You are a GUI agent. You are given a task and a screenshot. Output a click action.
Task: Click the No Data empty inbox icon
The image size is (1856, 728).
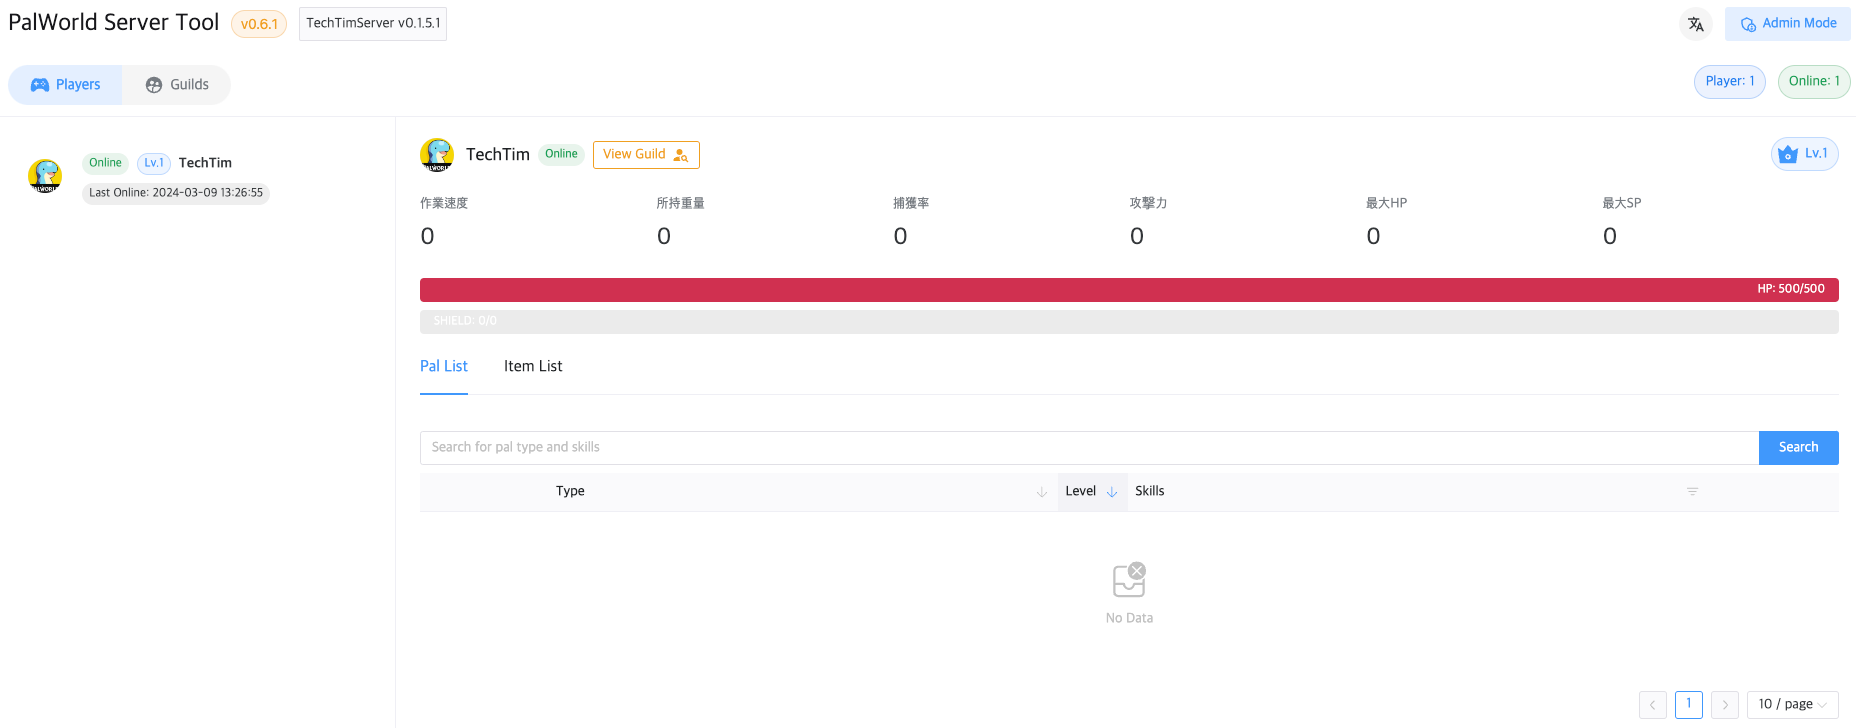[x=1129, y=580]
